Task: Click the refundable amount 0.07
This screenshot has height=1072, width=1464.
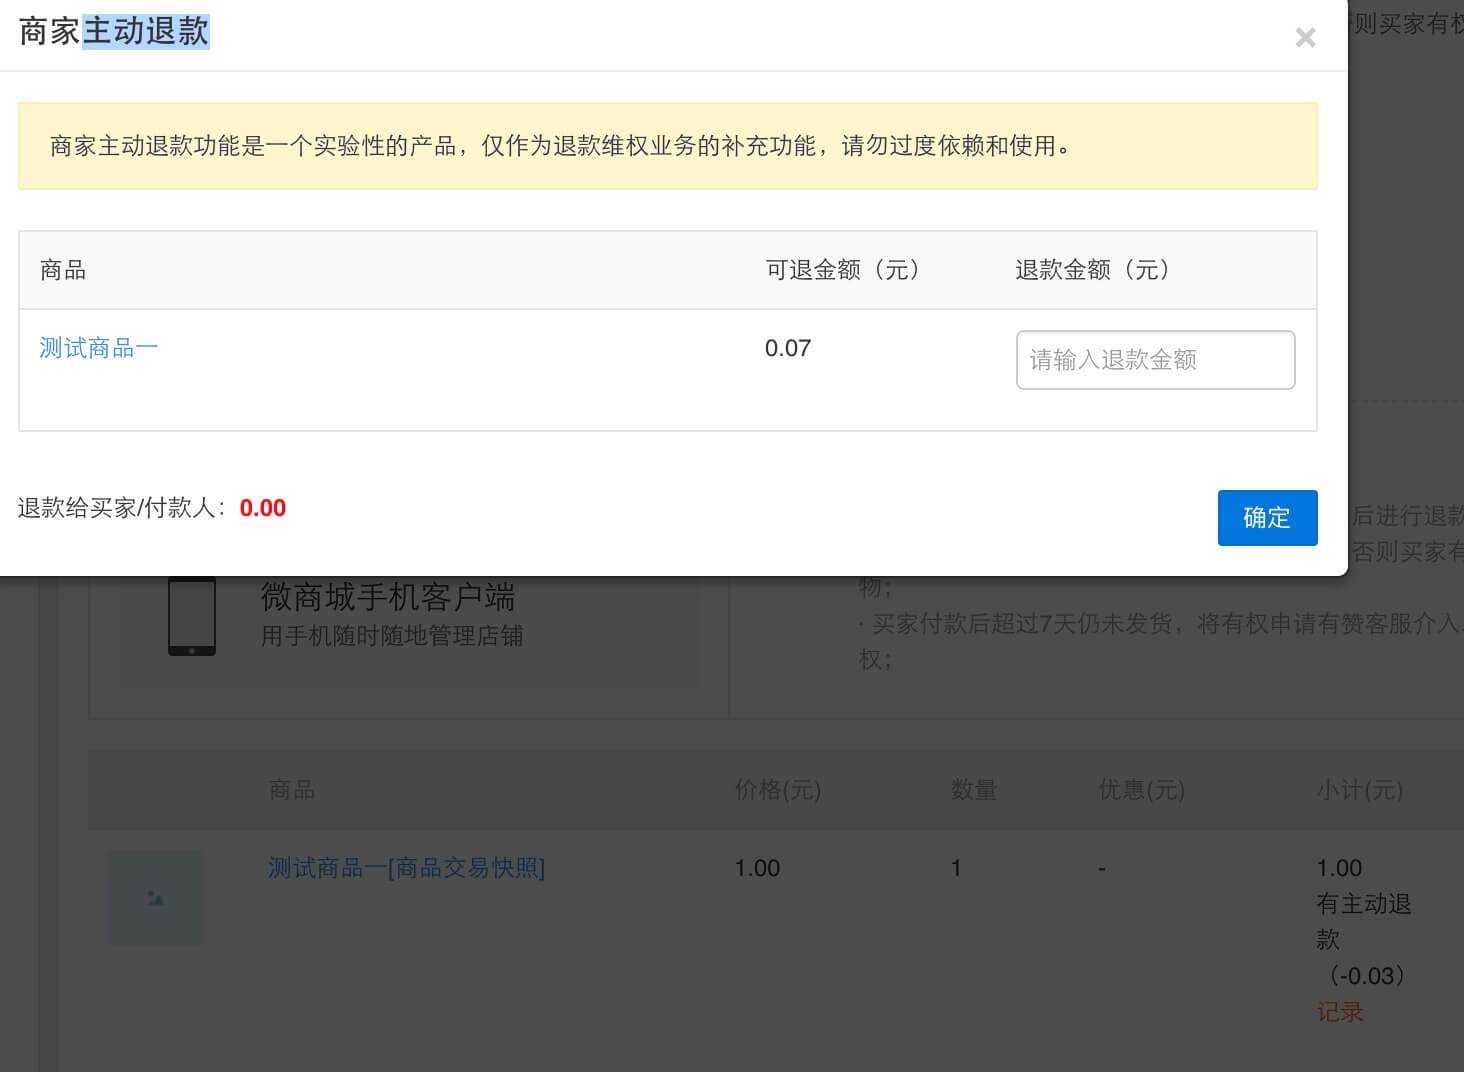Action: pyautogui.click(x=788, y=348)
